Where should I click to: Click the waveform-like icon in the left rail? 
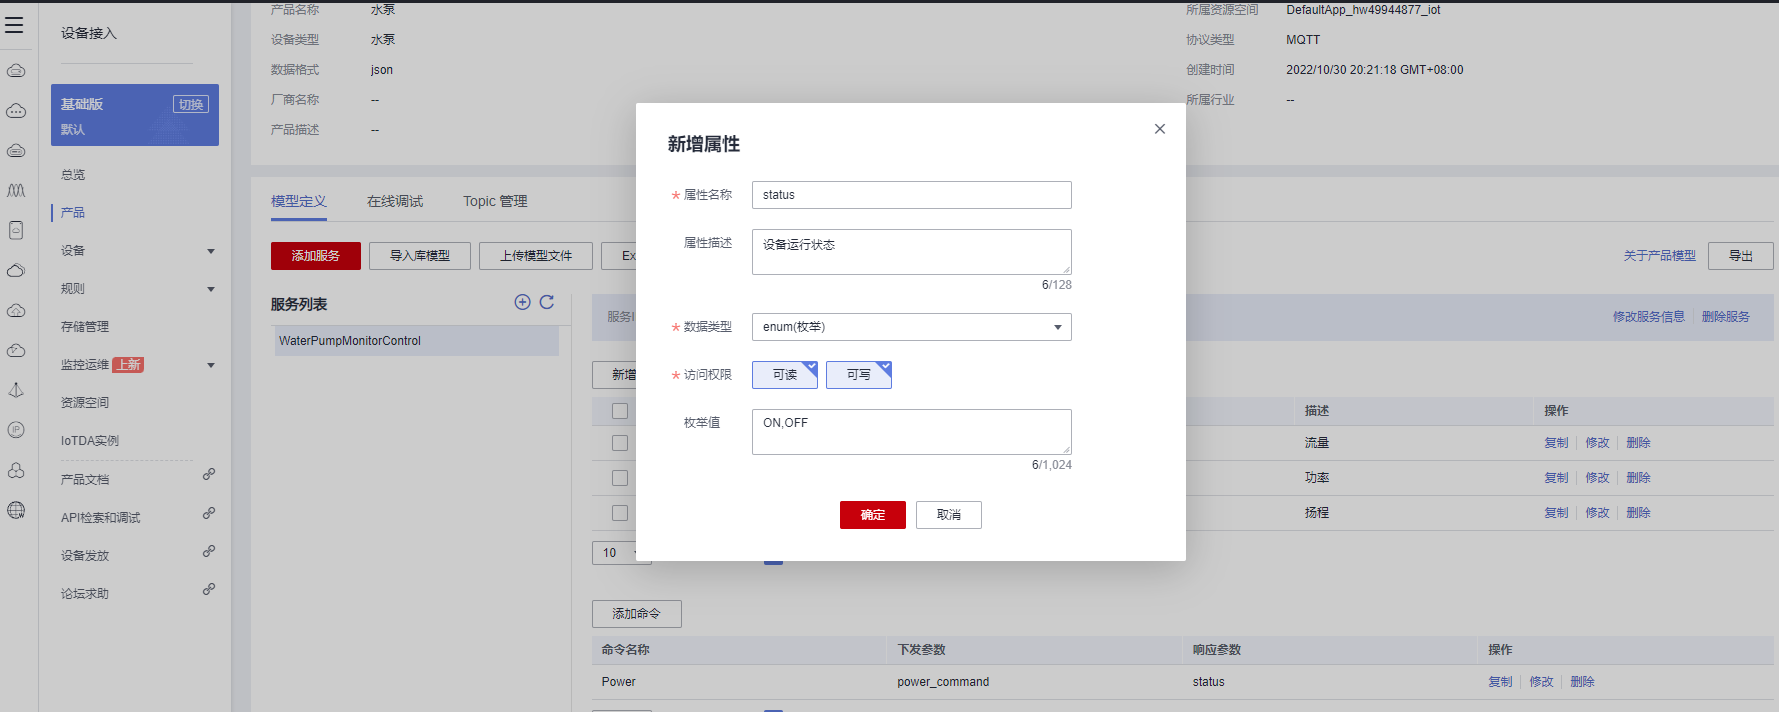pos(16,190)
